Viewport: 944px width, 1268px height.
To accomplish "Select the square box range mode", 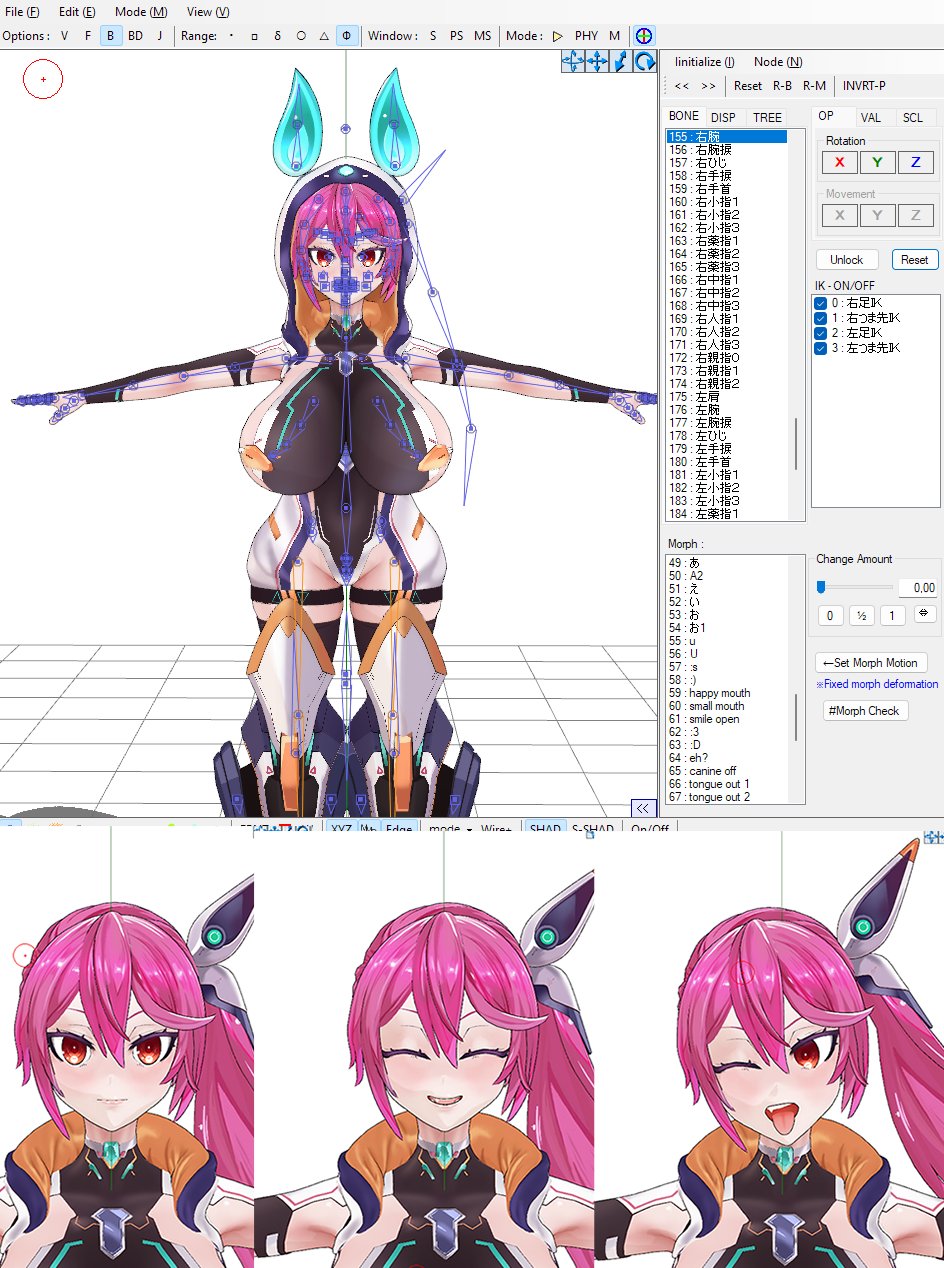I will pyautogui.click(x=255, y=35).
